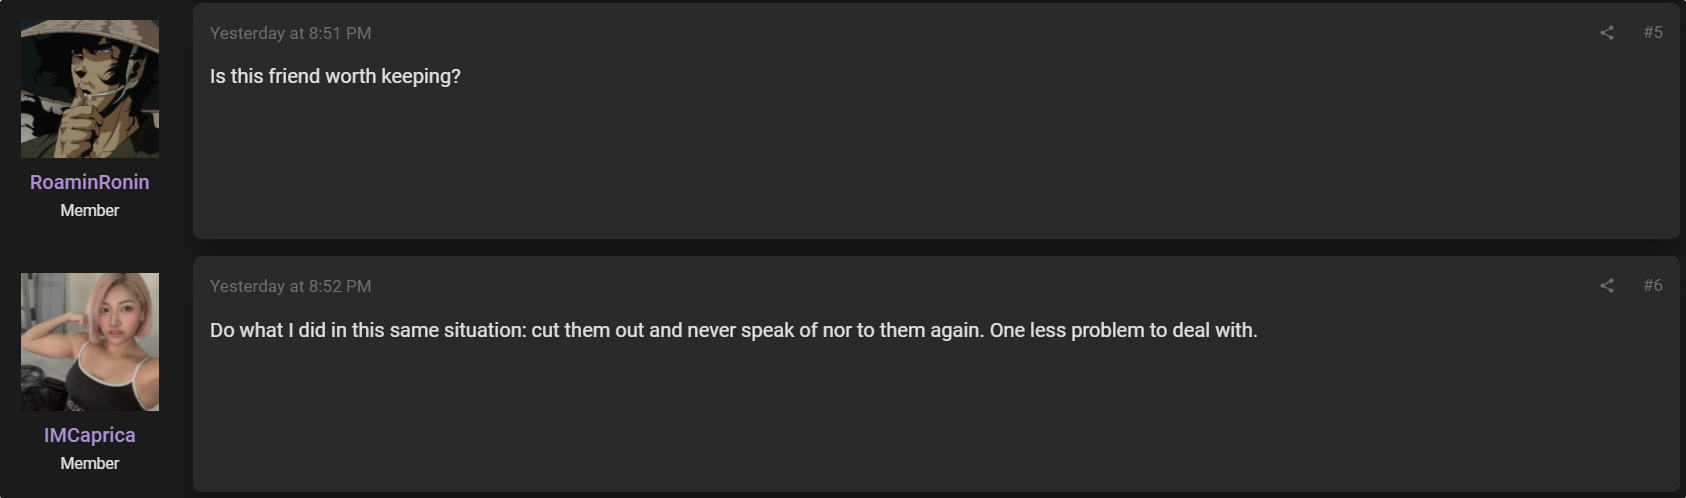The height and width of the screenshot is (498, 1686).
Task: Open permalink number #6
Action: pos(1653,286)
